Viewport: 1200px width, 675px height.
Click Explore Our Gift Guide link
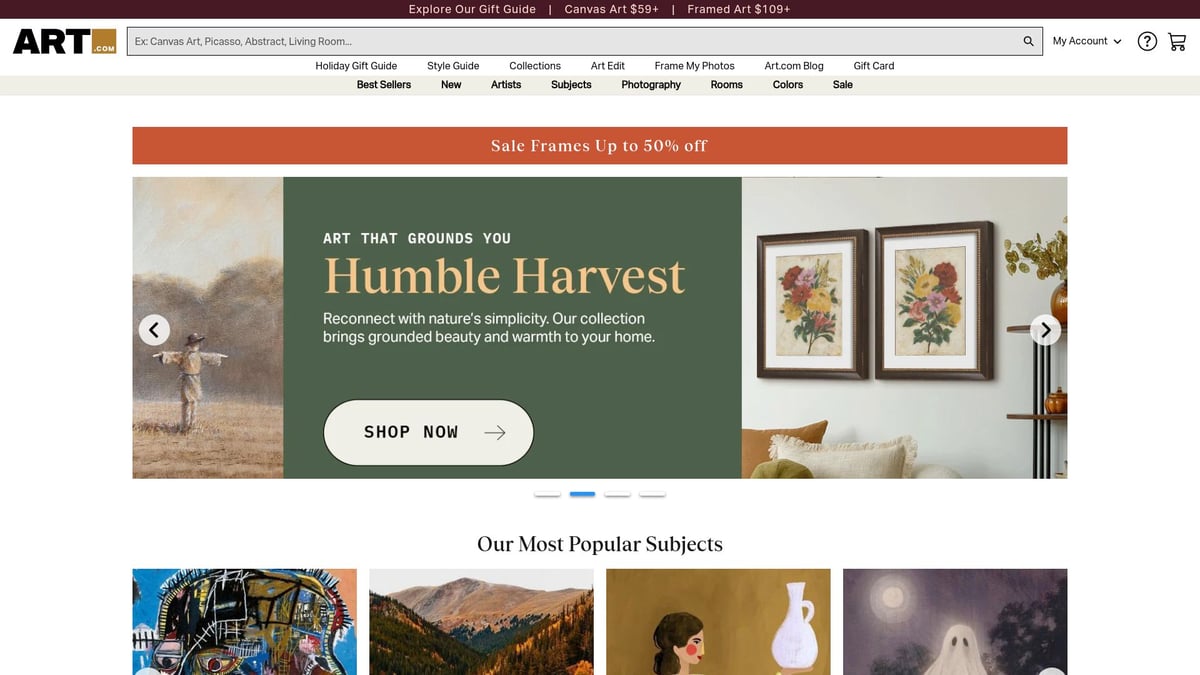[472, 9]
